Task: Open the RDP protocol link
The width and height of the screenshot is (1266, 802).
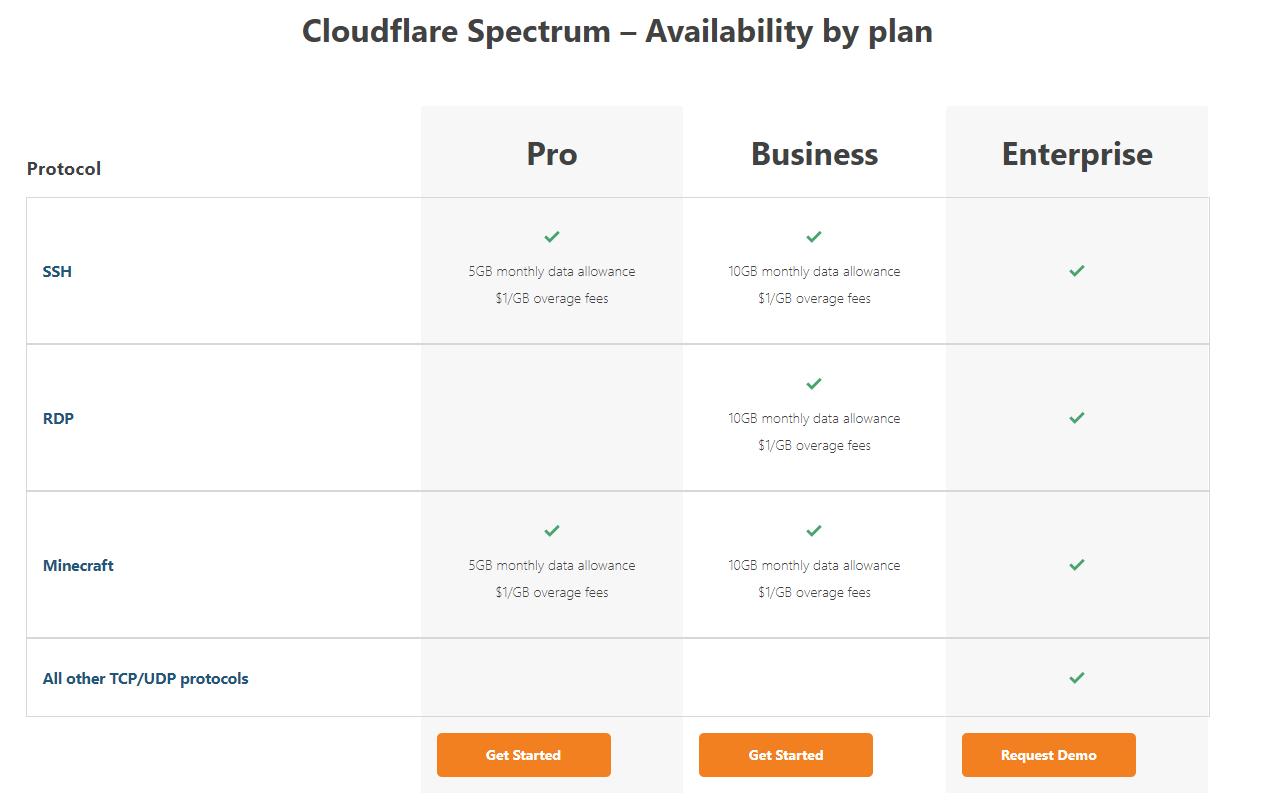Action: [58, 418]
